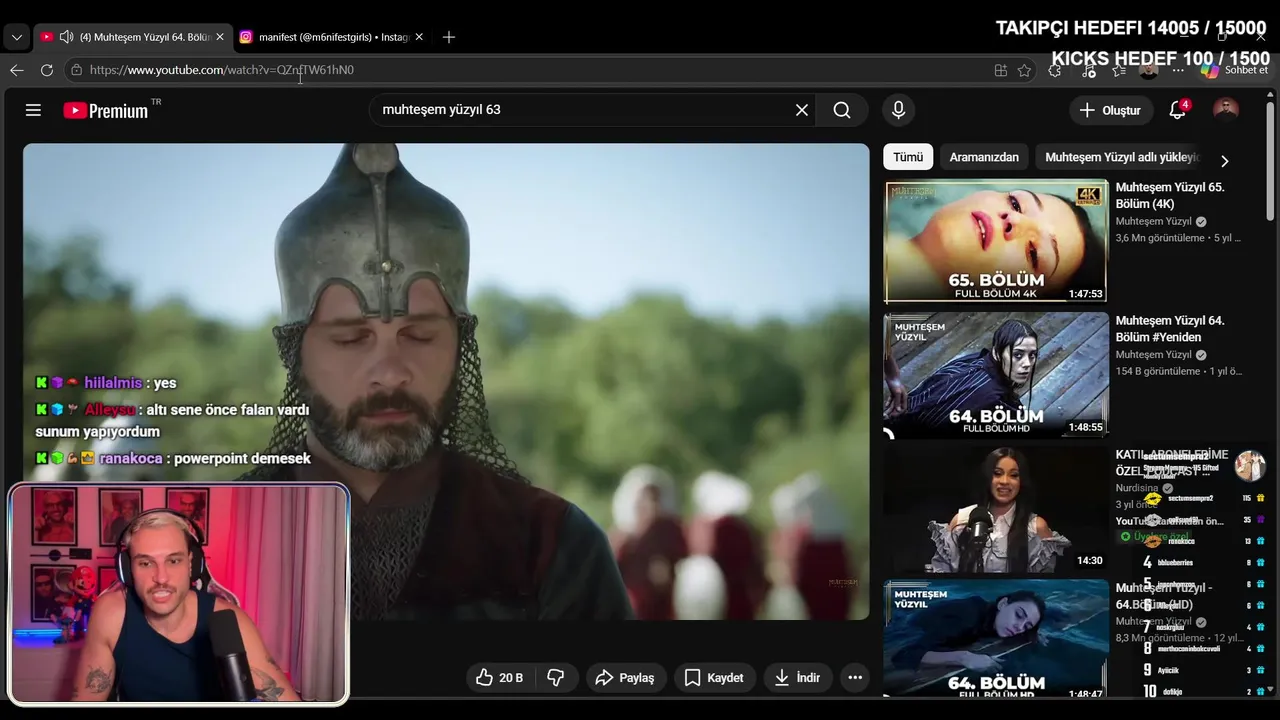
Task: Open Muhteşem Yüzyıl 65. Bölüm (4K) title
Action: click(1170, 195)
